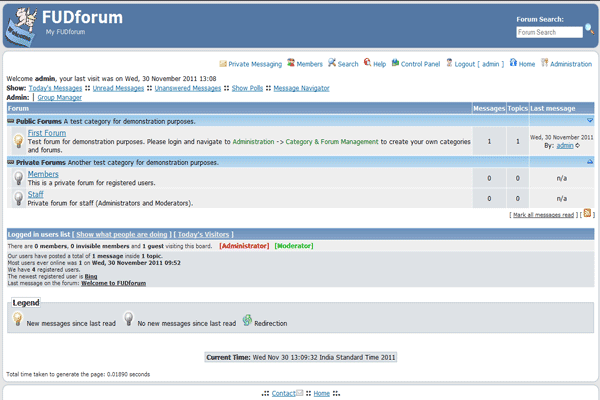
Task: Click the Logout icon
Action: (449, 62)
